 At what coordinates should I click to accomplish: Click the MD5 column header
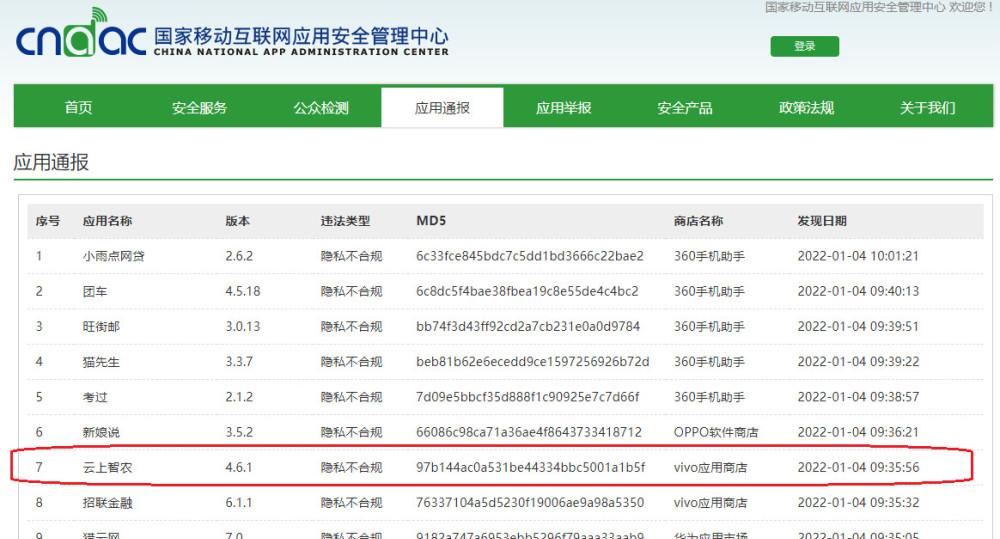click(431, 221)
